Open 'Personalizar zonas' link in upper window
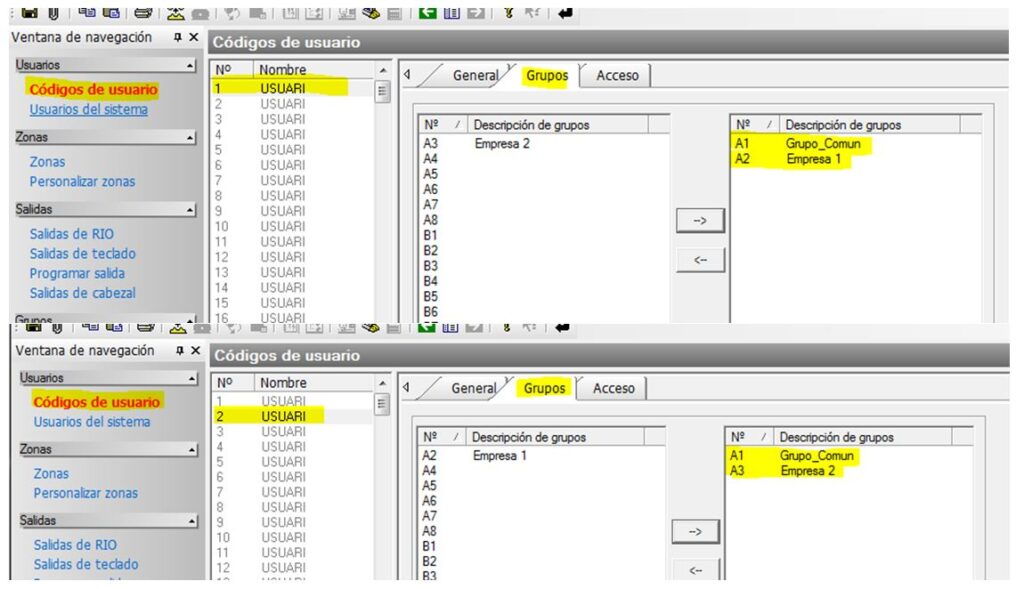1024x589 pixels. click(82, 182)
